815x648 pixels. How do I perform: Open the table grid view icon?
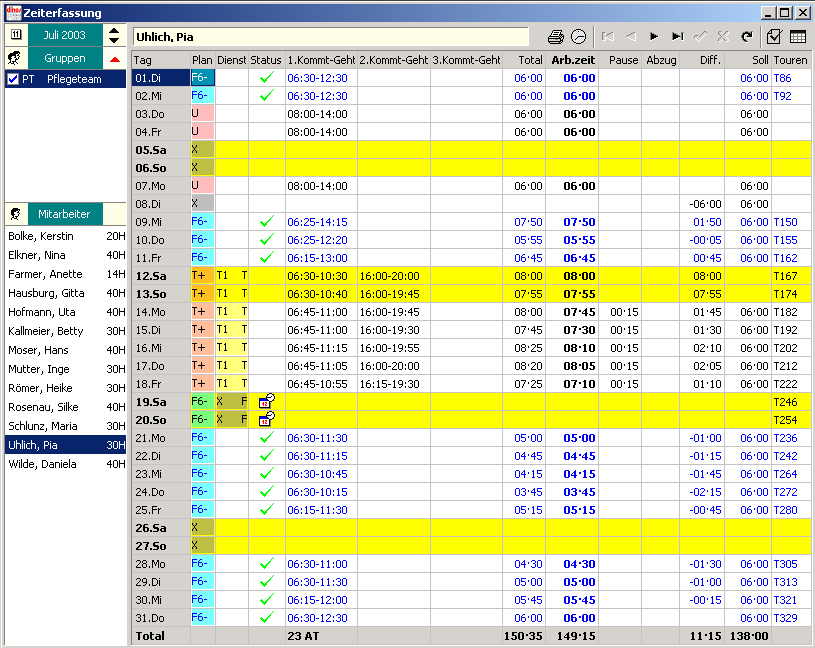coord(798,37)
